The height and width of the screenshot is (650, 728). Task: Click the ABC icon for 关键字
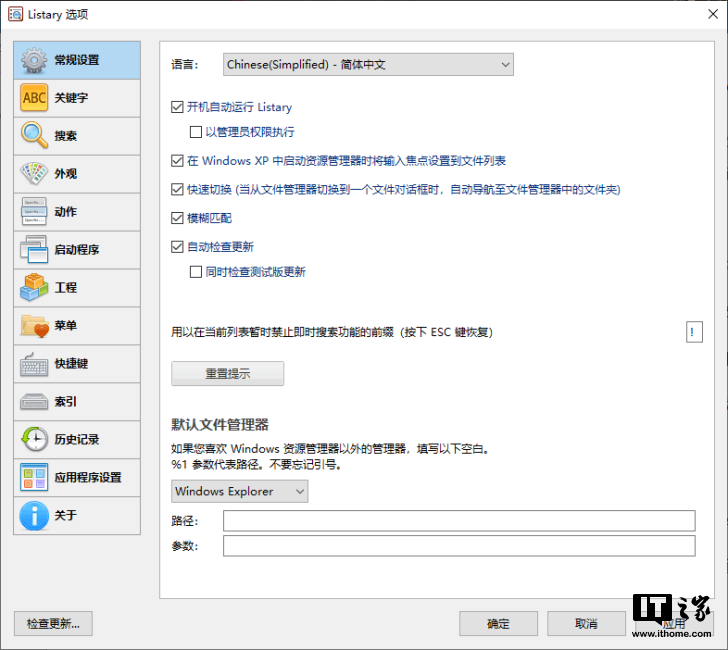(x=34, y=98)
